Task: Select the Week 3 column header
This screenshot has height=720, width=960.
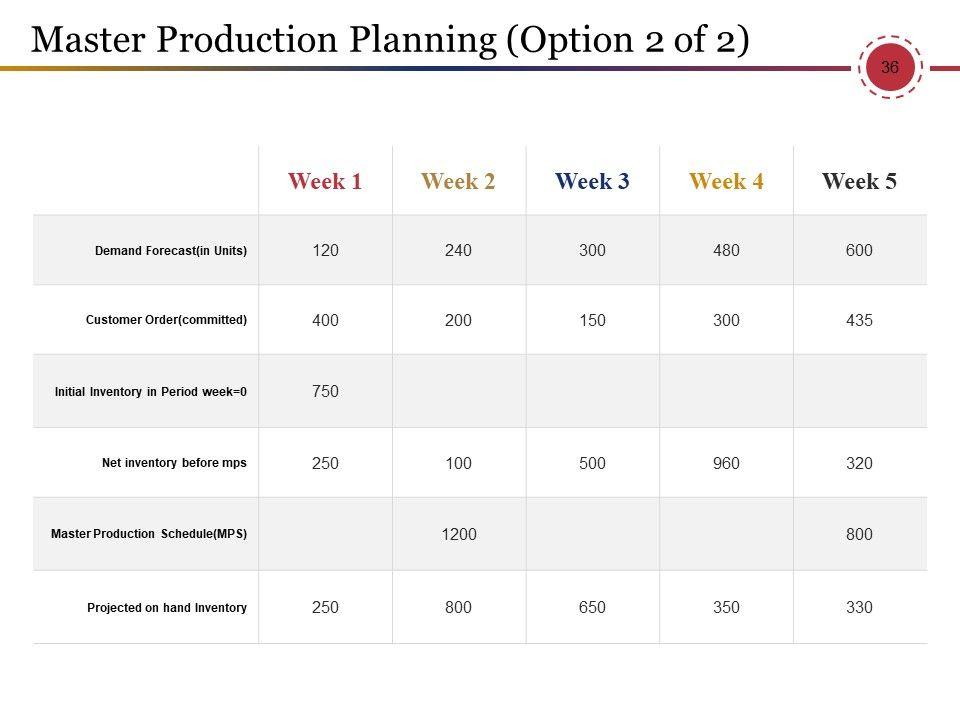Action: 592,181
